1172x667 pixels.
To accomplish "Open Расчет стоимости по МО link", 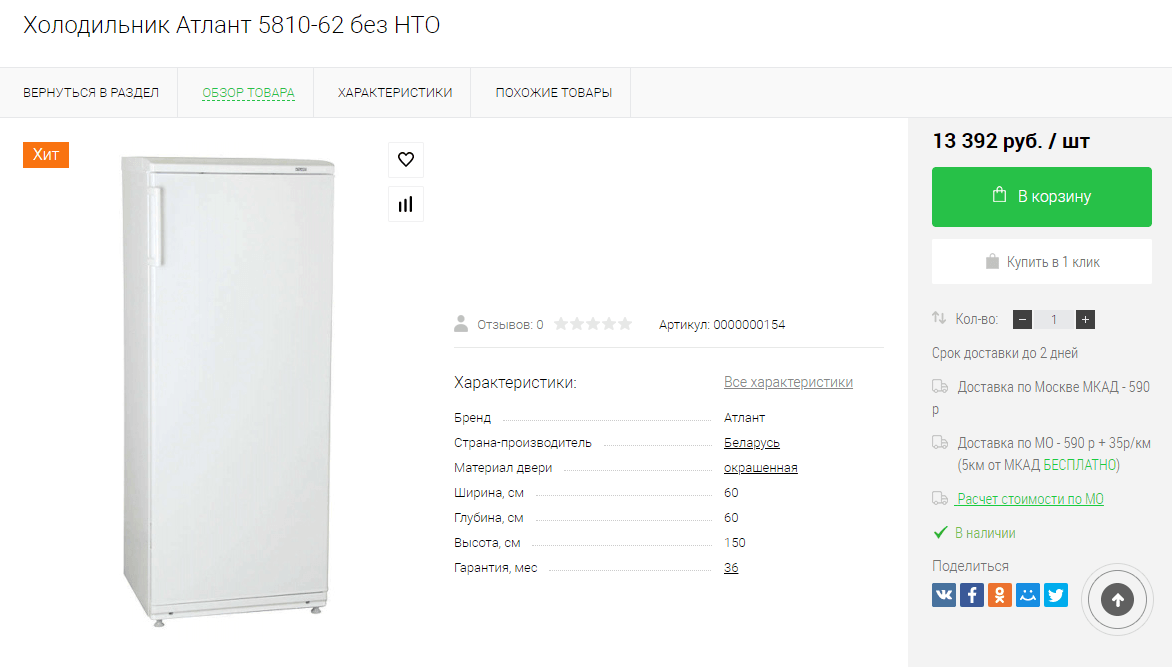I will click(x=1030, y=499).
